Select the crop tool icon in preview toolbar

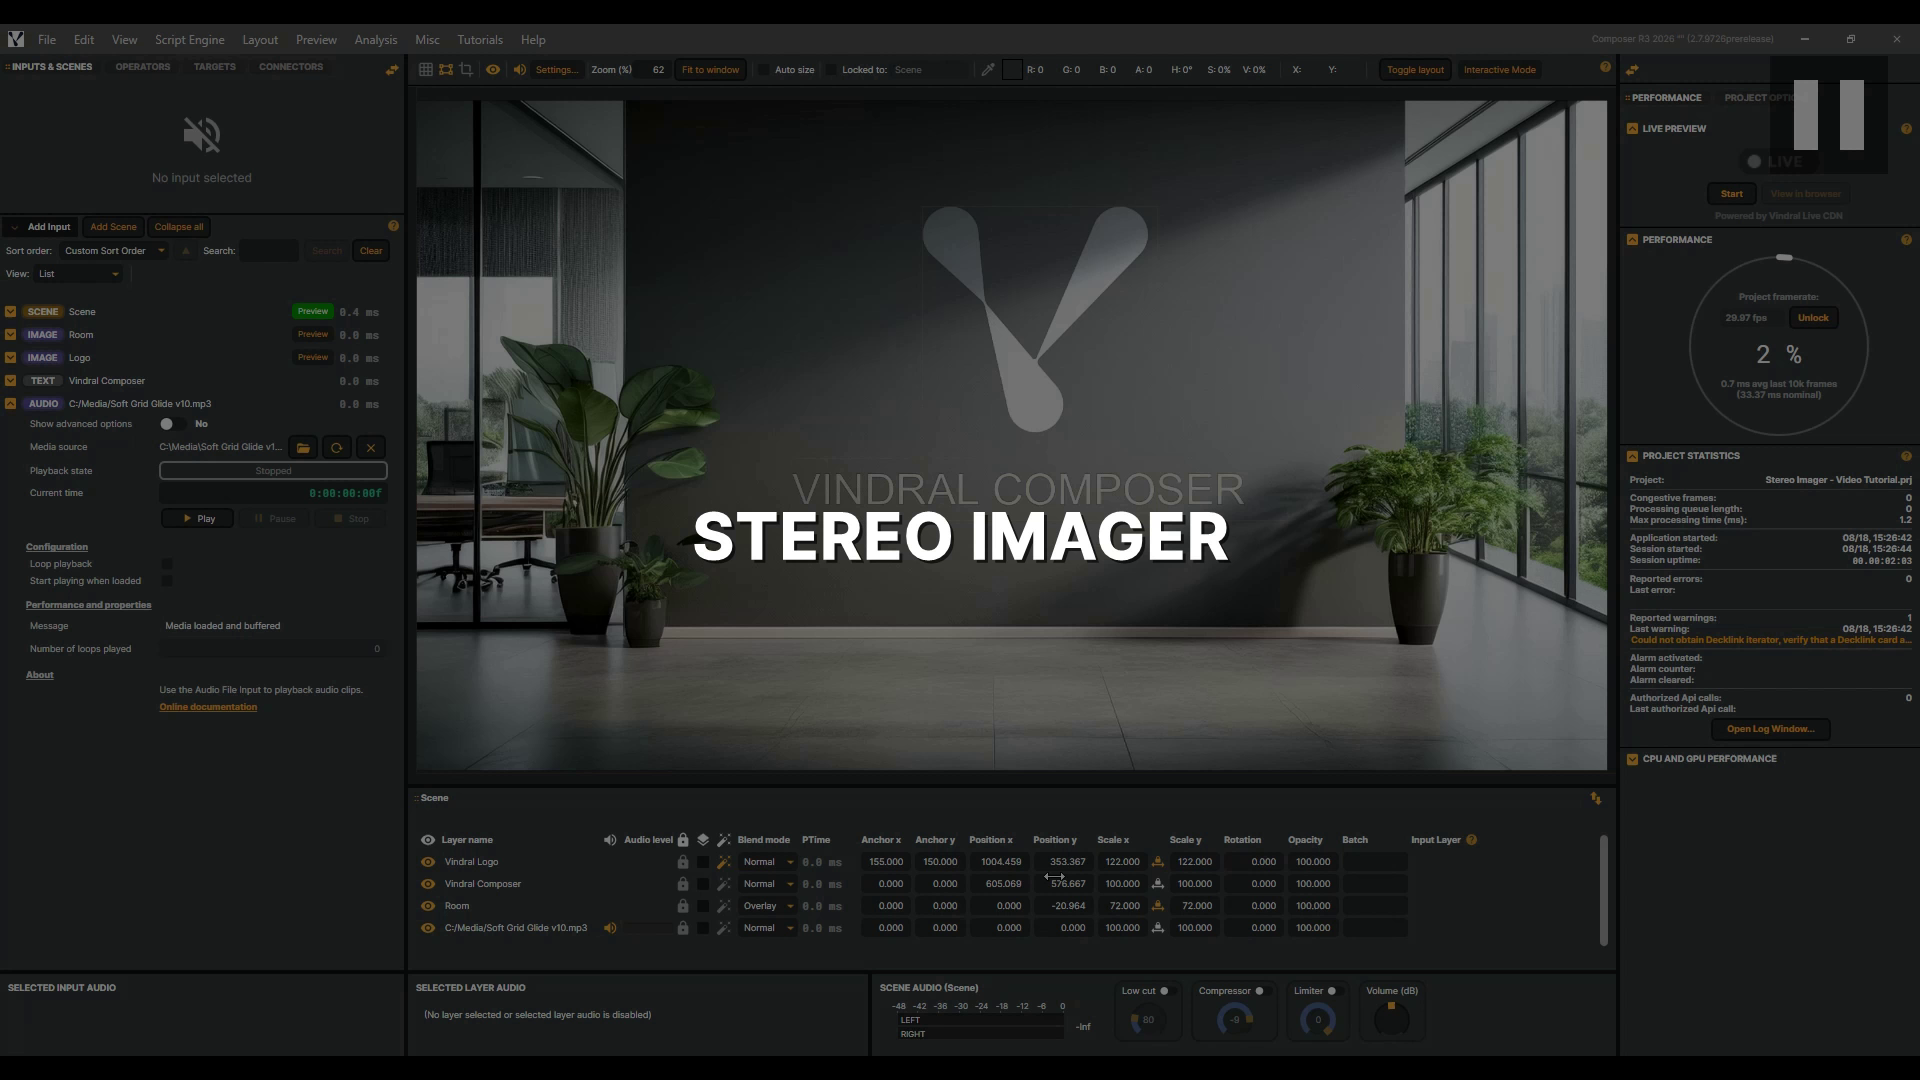pyautogui.click(x=466, y=70)
